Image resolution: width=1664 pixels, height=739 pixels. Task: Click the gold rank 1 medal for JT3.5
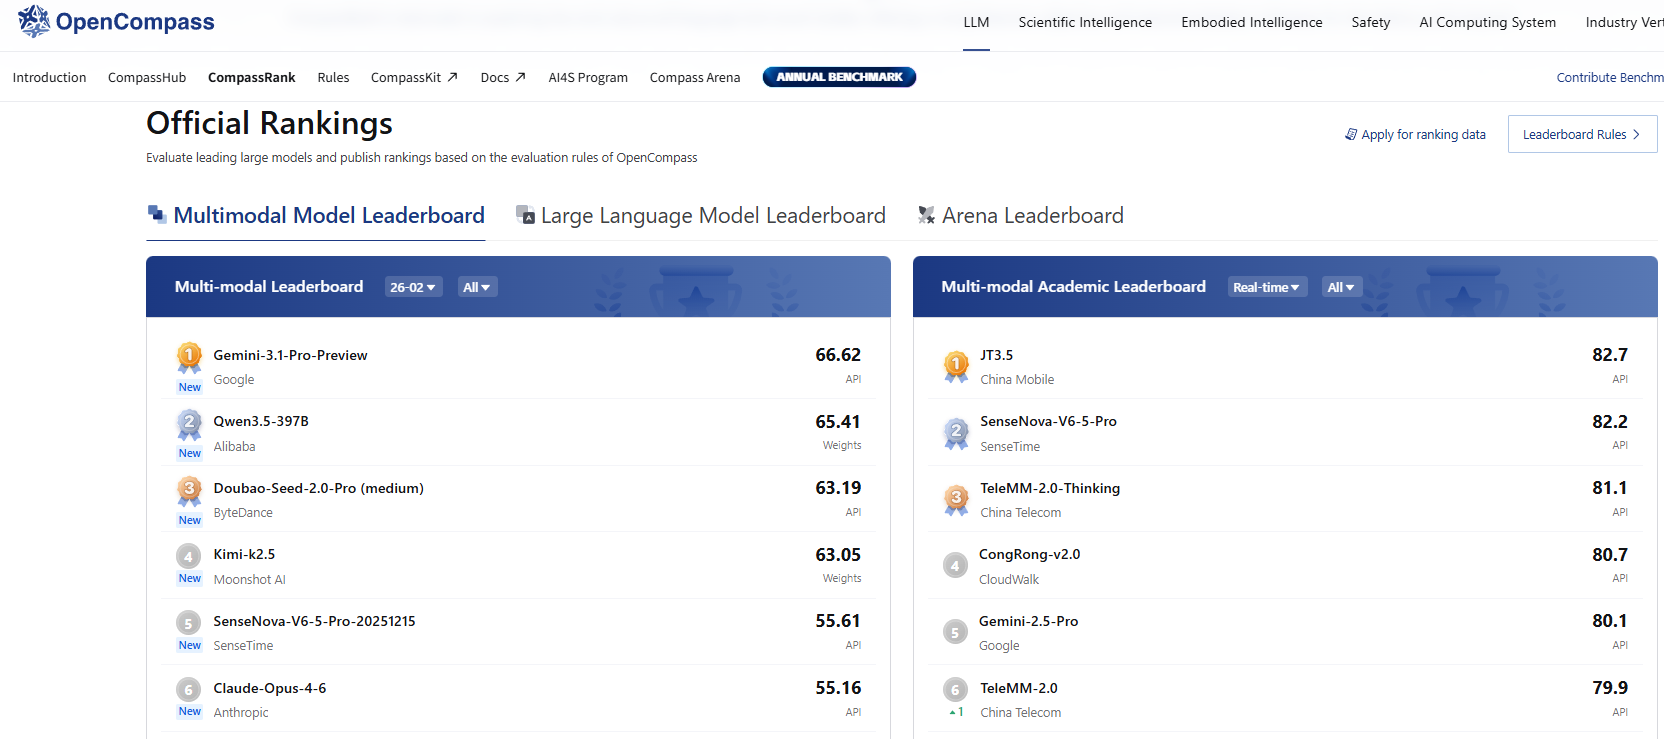(x=956, y=367)
